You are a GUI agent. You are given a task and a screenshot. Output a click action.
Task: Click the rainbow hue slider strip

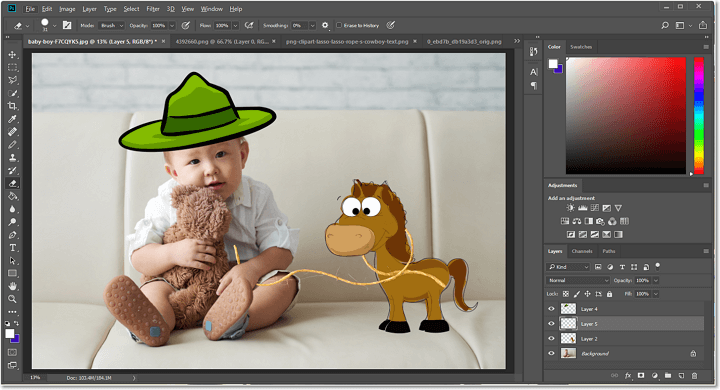tap(698, 116)
